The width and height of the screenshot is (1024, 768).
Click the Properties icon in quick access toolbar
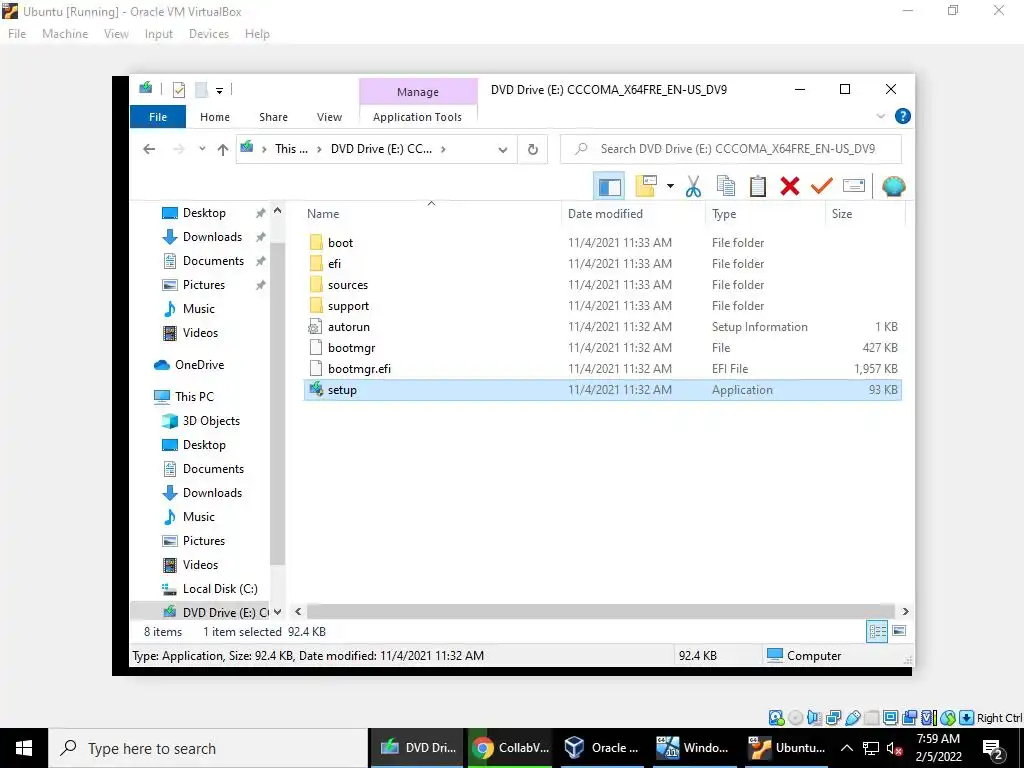pos(178,90)
